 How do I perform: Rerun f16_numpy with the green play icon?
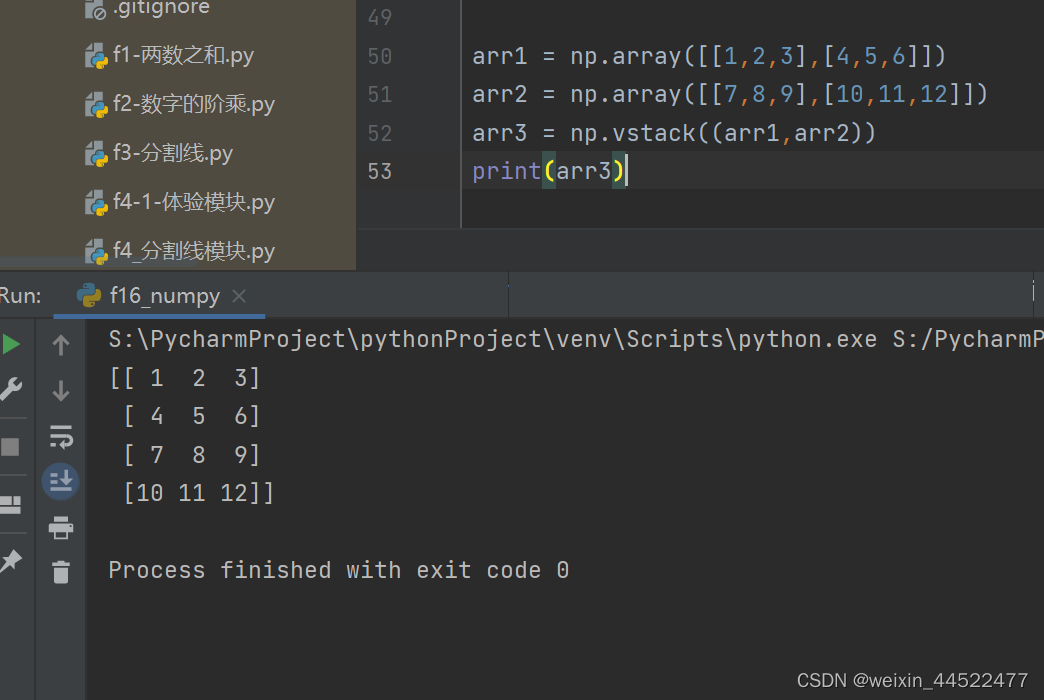pos(11,344)
